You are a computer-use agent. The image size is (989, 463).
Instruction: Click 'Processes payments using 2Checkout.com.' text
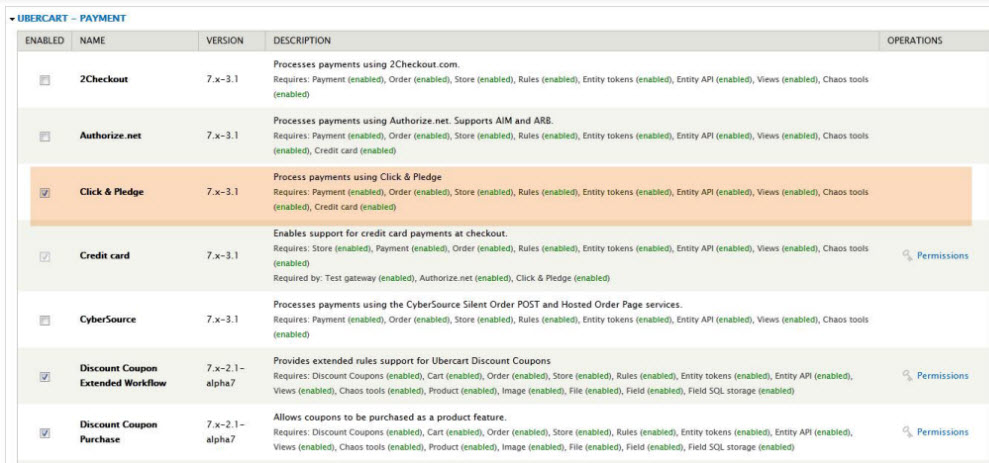366,64
